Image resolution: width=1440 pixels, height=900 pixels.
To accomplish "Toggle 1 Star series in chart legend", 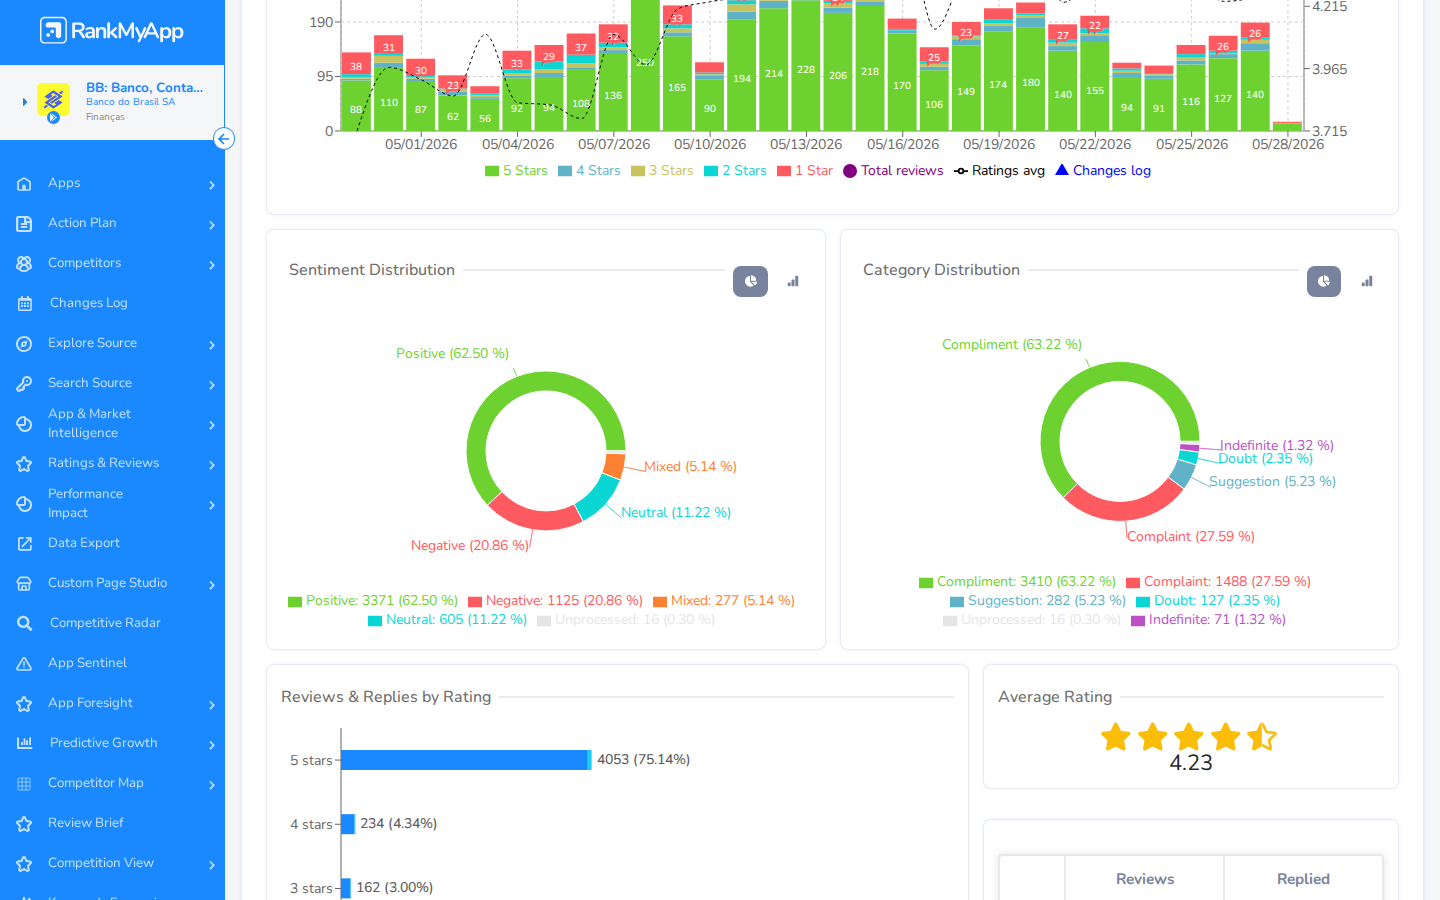I will click(805, 171).
